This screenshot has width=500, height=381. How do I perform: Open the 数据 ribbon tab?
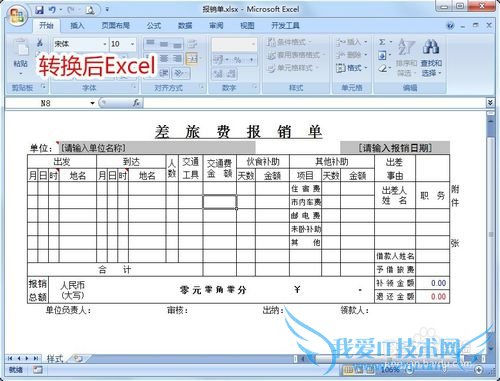click(185, 26)
